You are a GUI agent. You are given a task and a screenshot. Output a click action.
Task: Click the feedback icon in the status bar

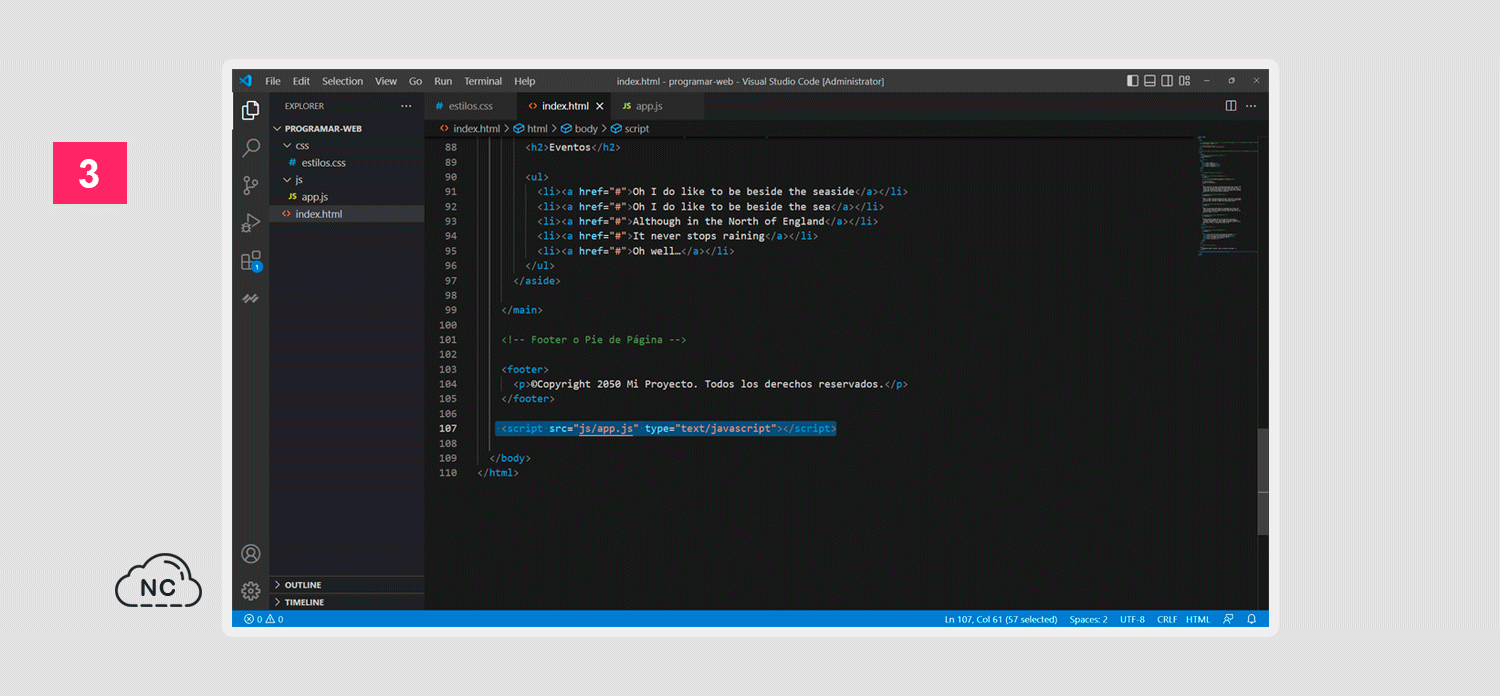point(1229,620)
